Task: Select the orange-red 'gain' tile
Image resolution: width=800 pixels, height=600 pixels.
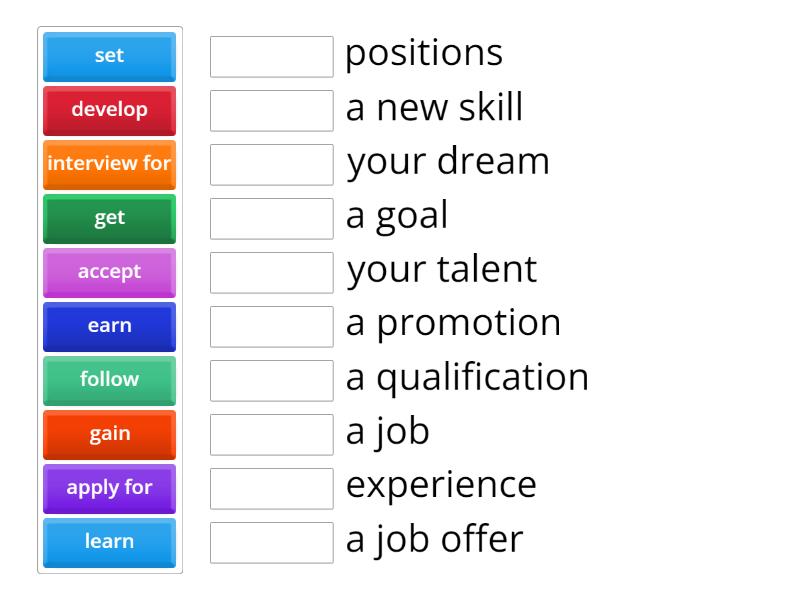Action: [109, 434]
